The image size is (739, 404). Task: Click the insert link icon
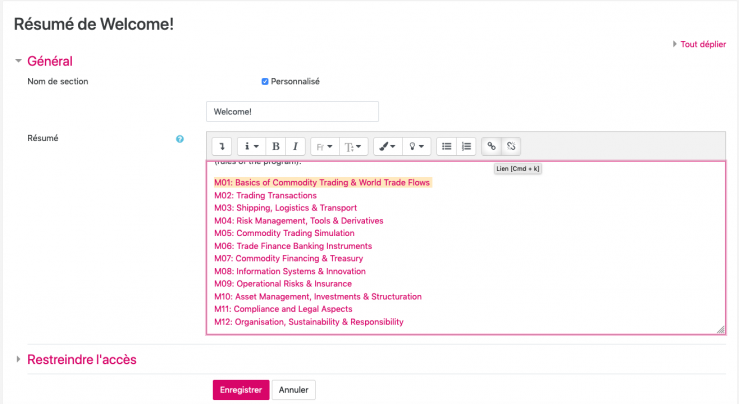tap(491, 146)
